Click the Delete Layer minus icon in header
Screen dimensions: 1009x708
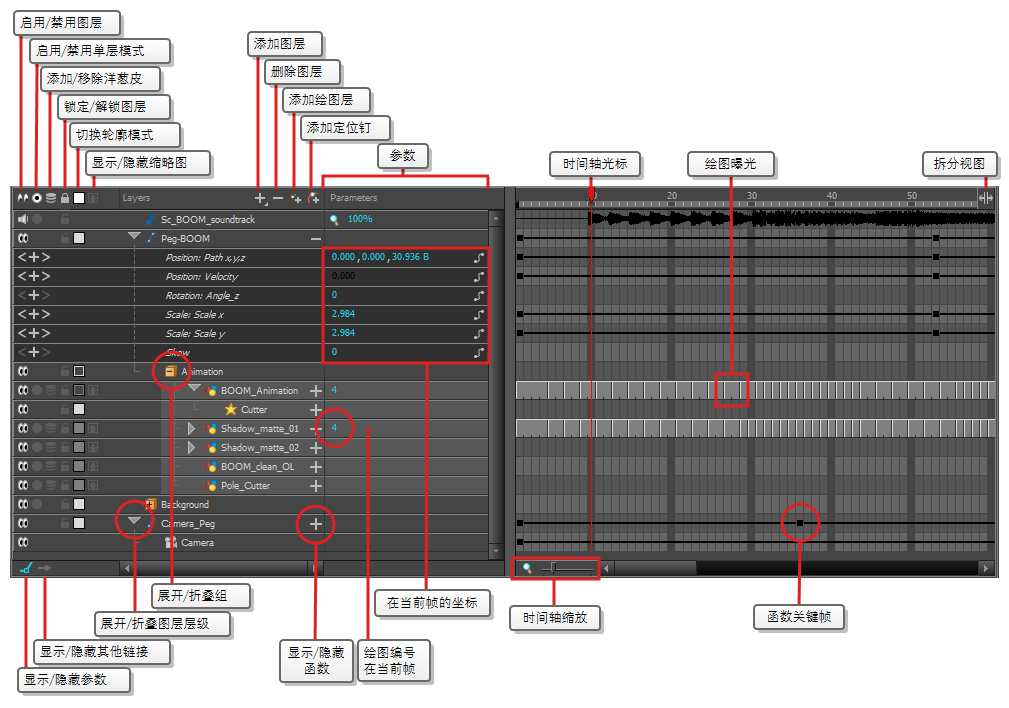(278, 198)
